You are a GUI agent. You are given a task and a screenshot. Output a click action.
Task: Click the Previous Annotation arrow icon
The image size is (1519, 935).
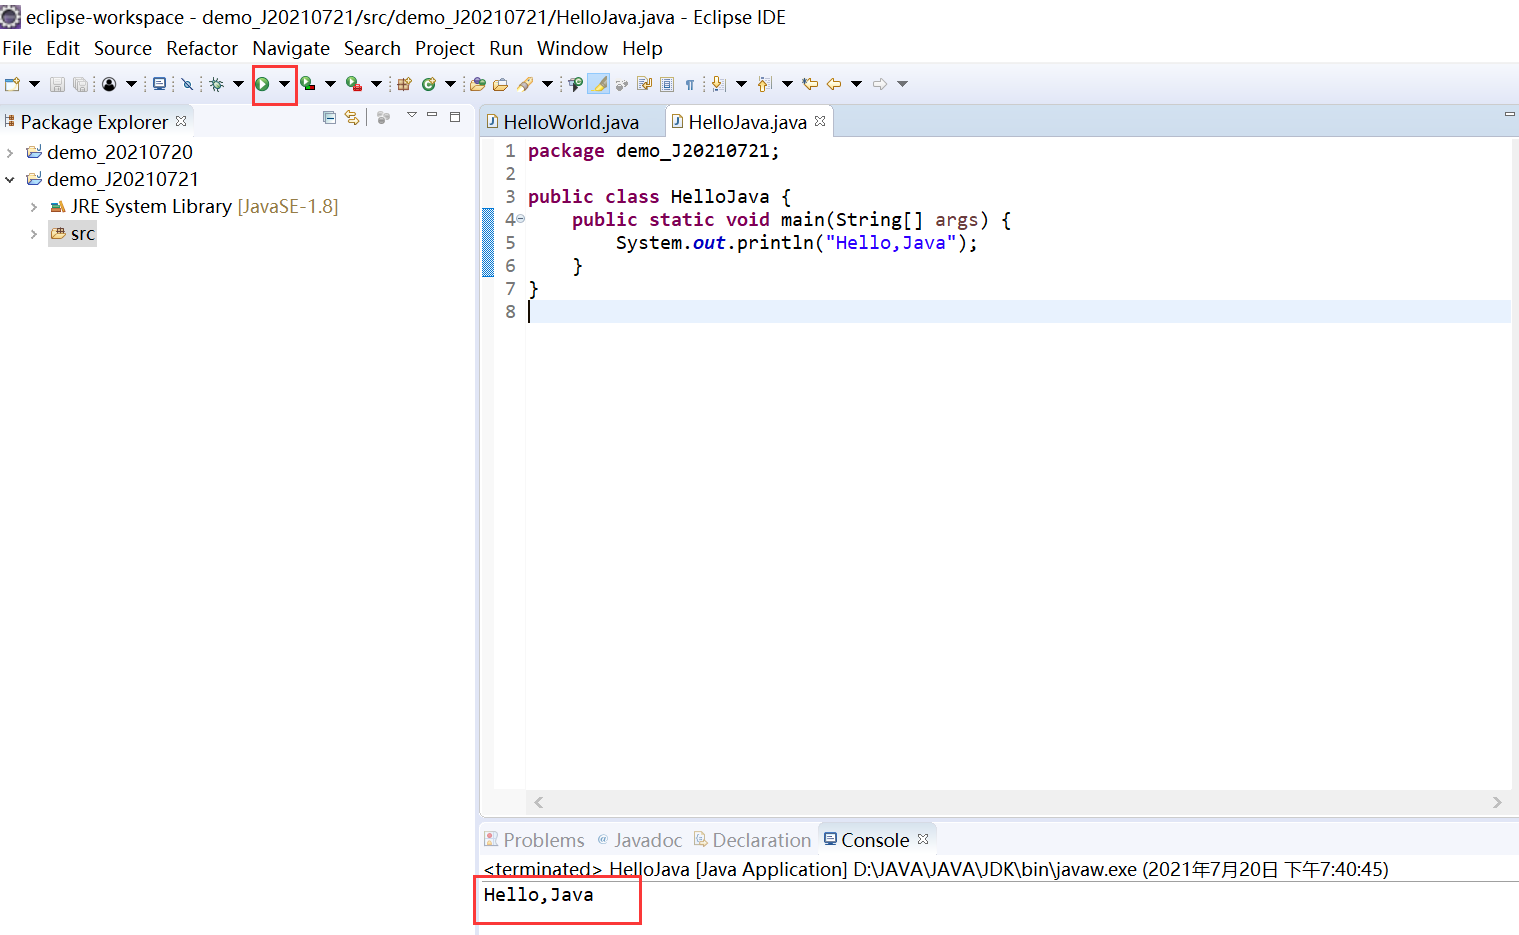click(x=764, y=84)
